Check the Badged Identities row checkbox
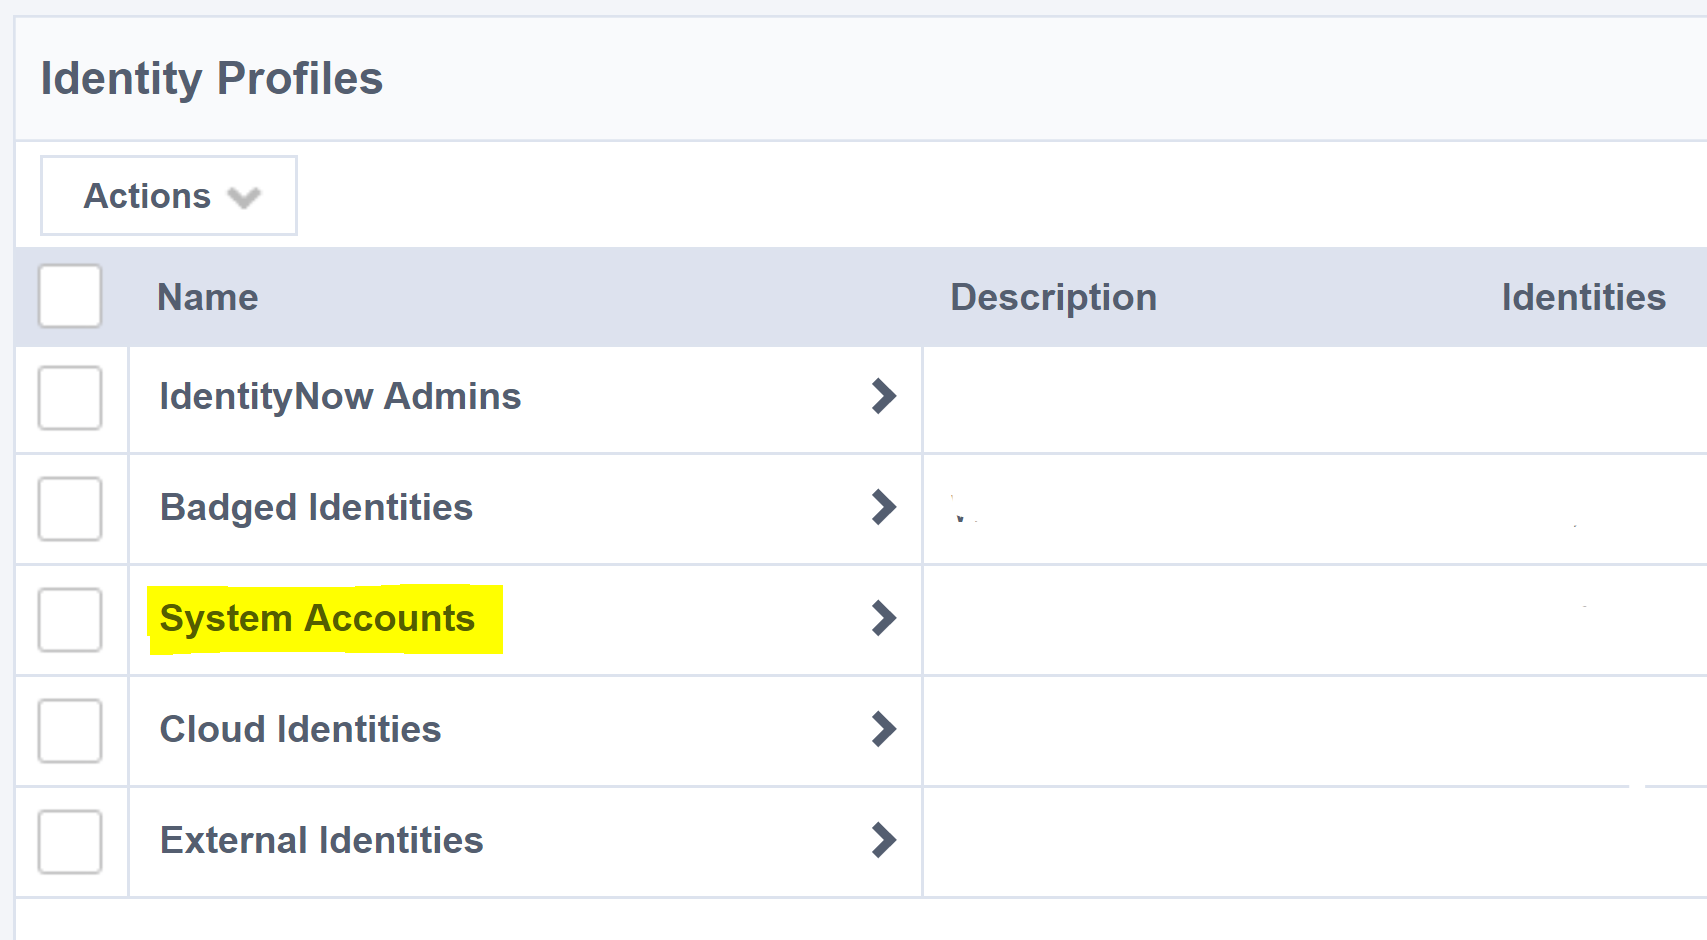The width and height of the screenshot is (1707, 940). tap(69, 509)
